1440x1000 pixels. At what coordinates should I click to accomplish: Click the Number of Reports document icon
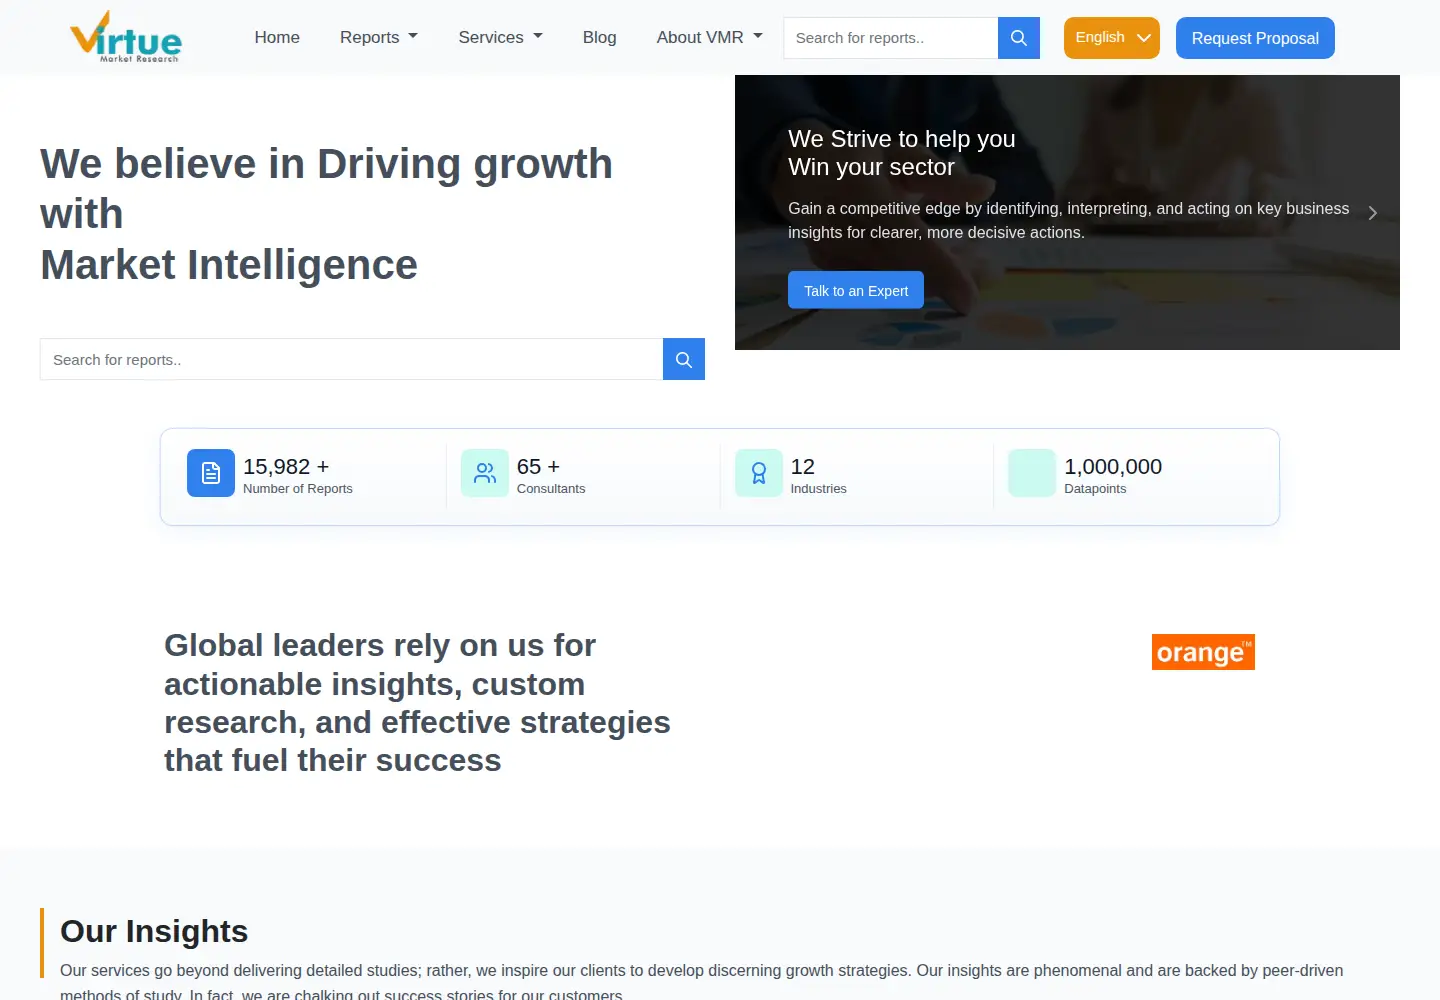click(x=211, y=473)
